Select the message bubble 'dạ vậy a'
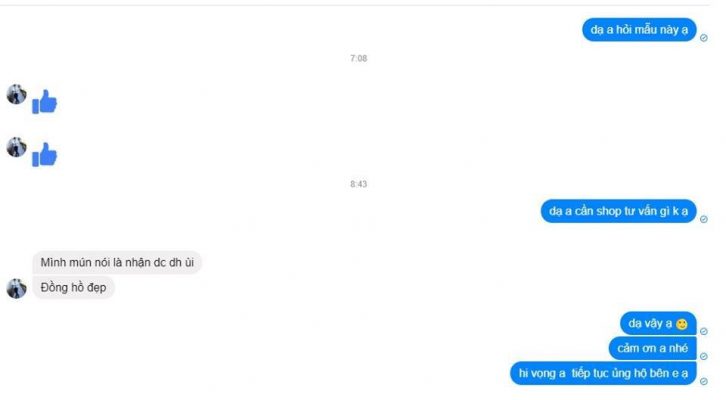 658,323
